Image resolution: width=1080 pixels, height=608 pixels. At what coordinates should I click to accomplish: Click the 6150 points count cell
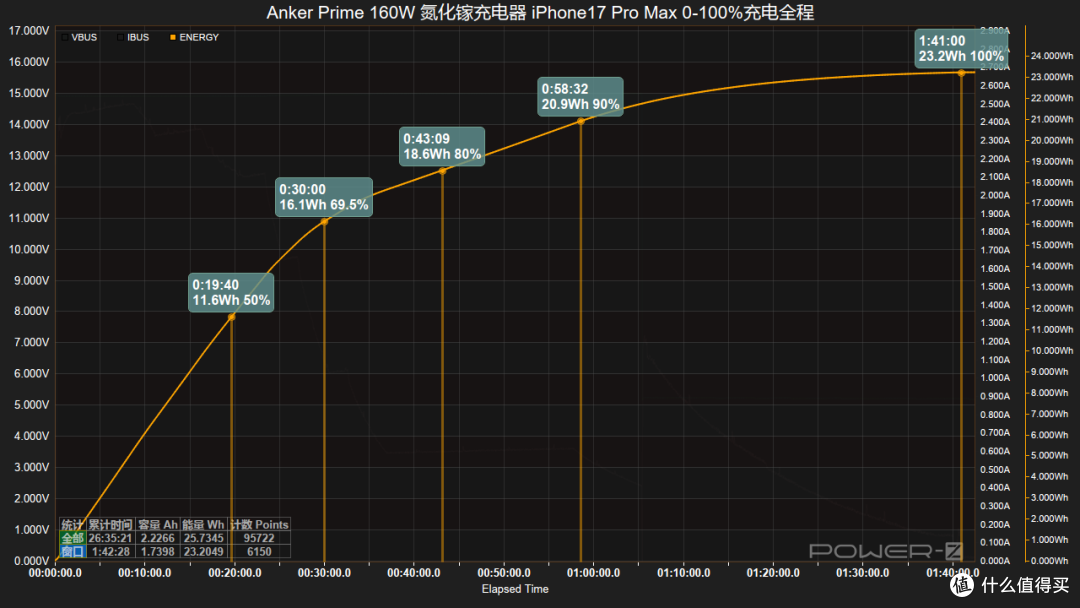259,552
